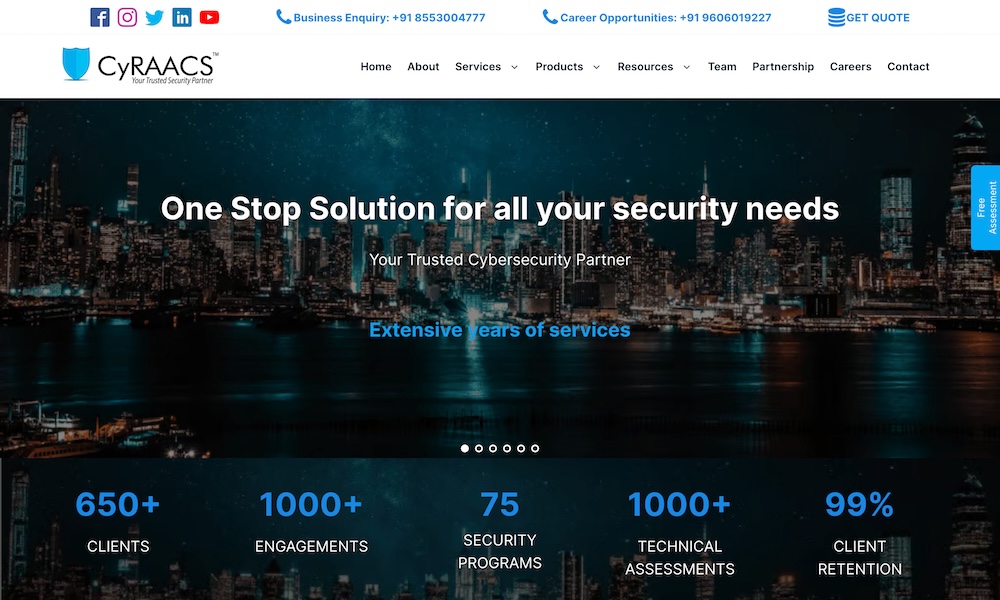Open the Free Assessment side tab
Image resolution: width=1000 pixels, height=600 pixels.
[986, 207]
